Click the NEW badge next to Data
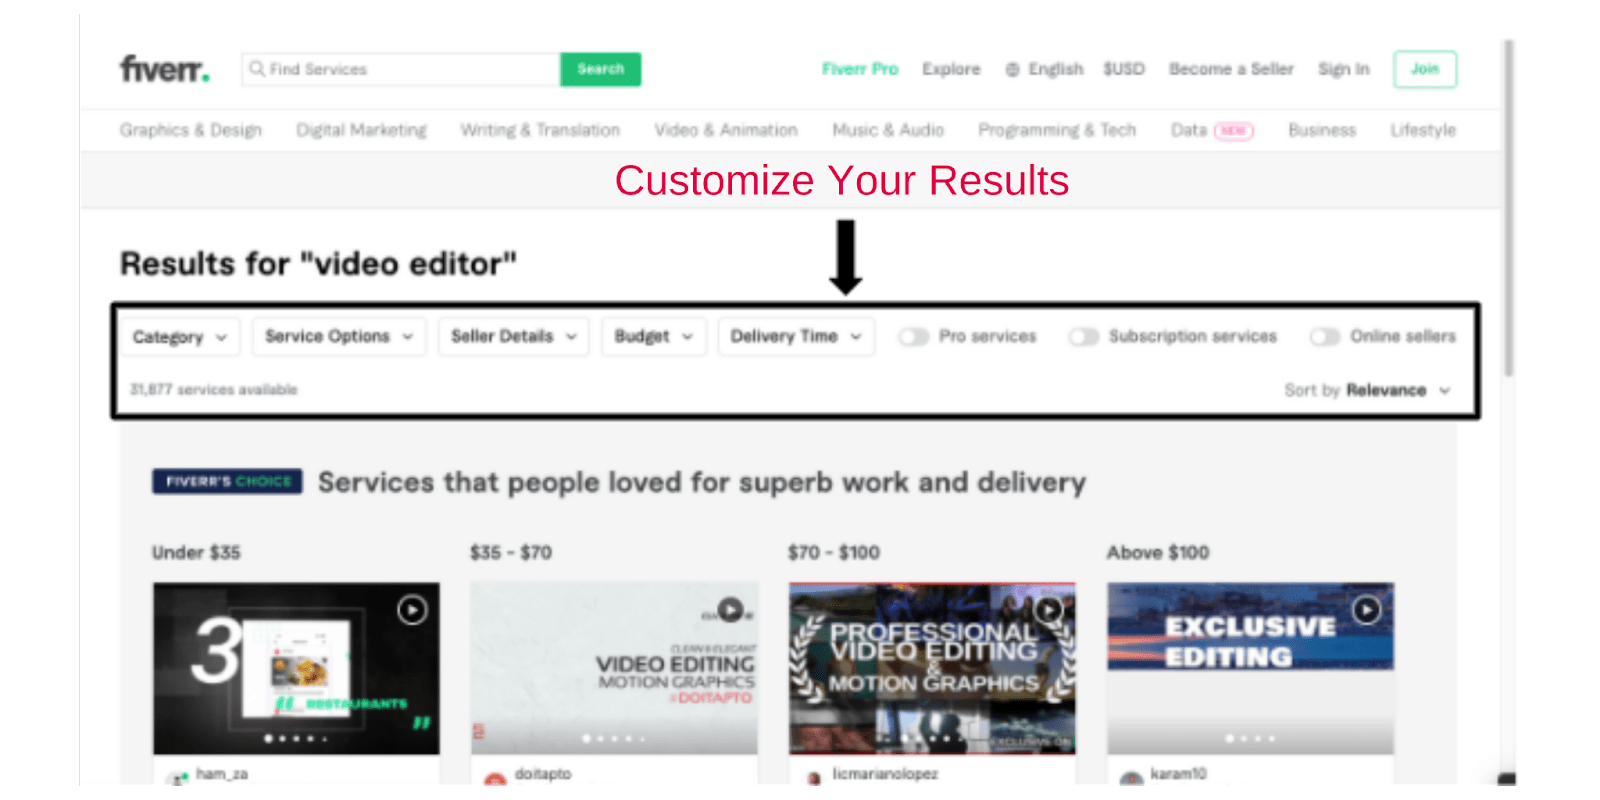 pyautogui.click(x=1234, y=131)
